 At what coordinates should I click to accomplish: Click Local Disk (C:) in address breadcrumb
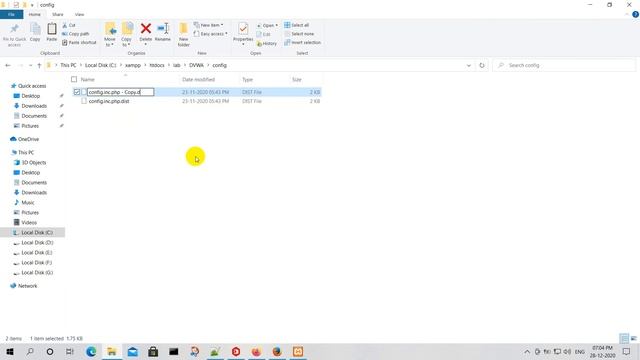click(x=100, y=65)
